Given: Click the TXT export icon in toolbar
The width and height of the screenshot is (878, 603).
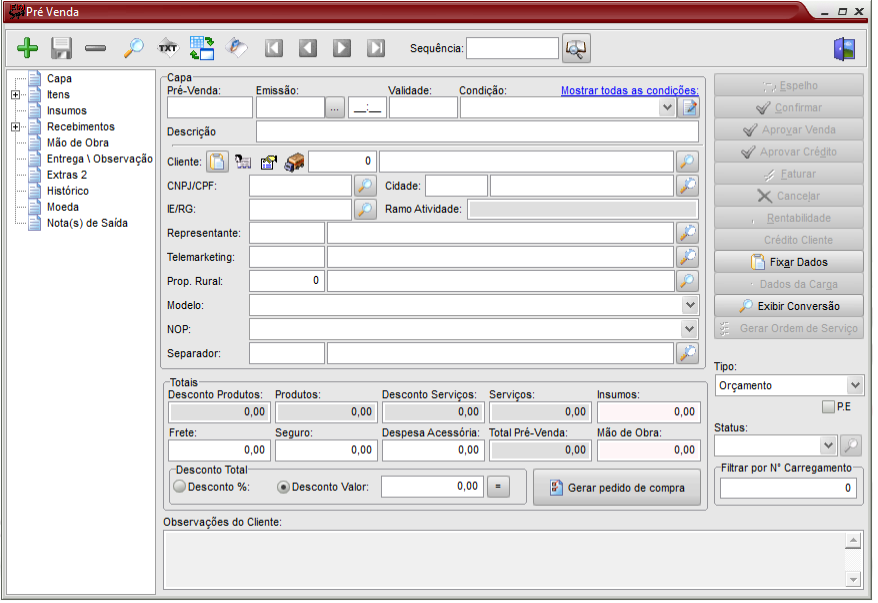Looking at the screenshot, I should pos(168,48).
